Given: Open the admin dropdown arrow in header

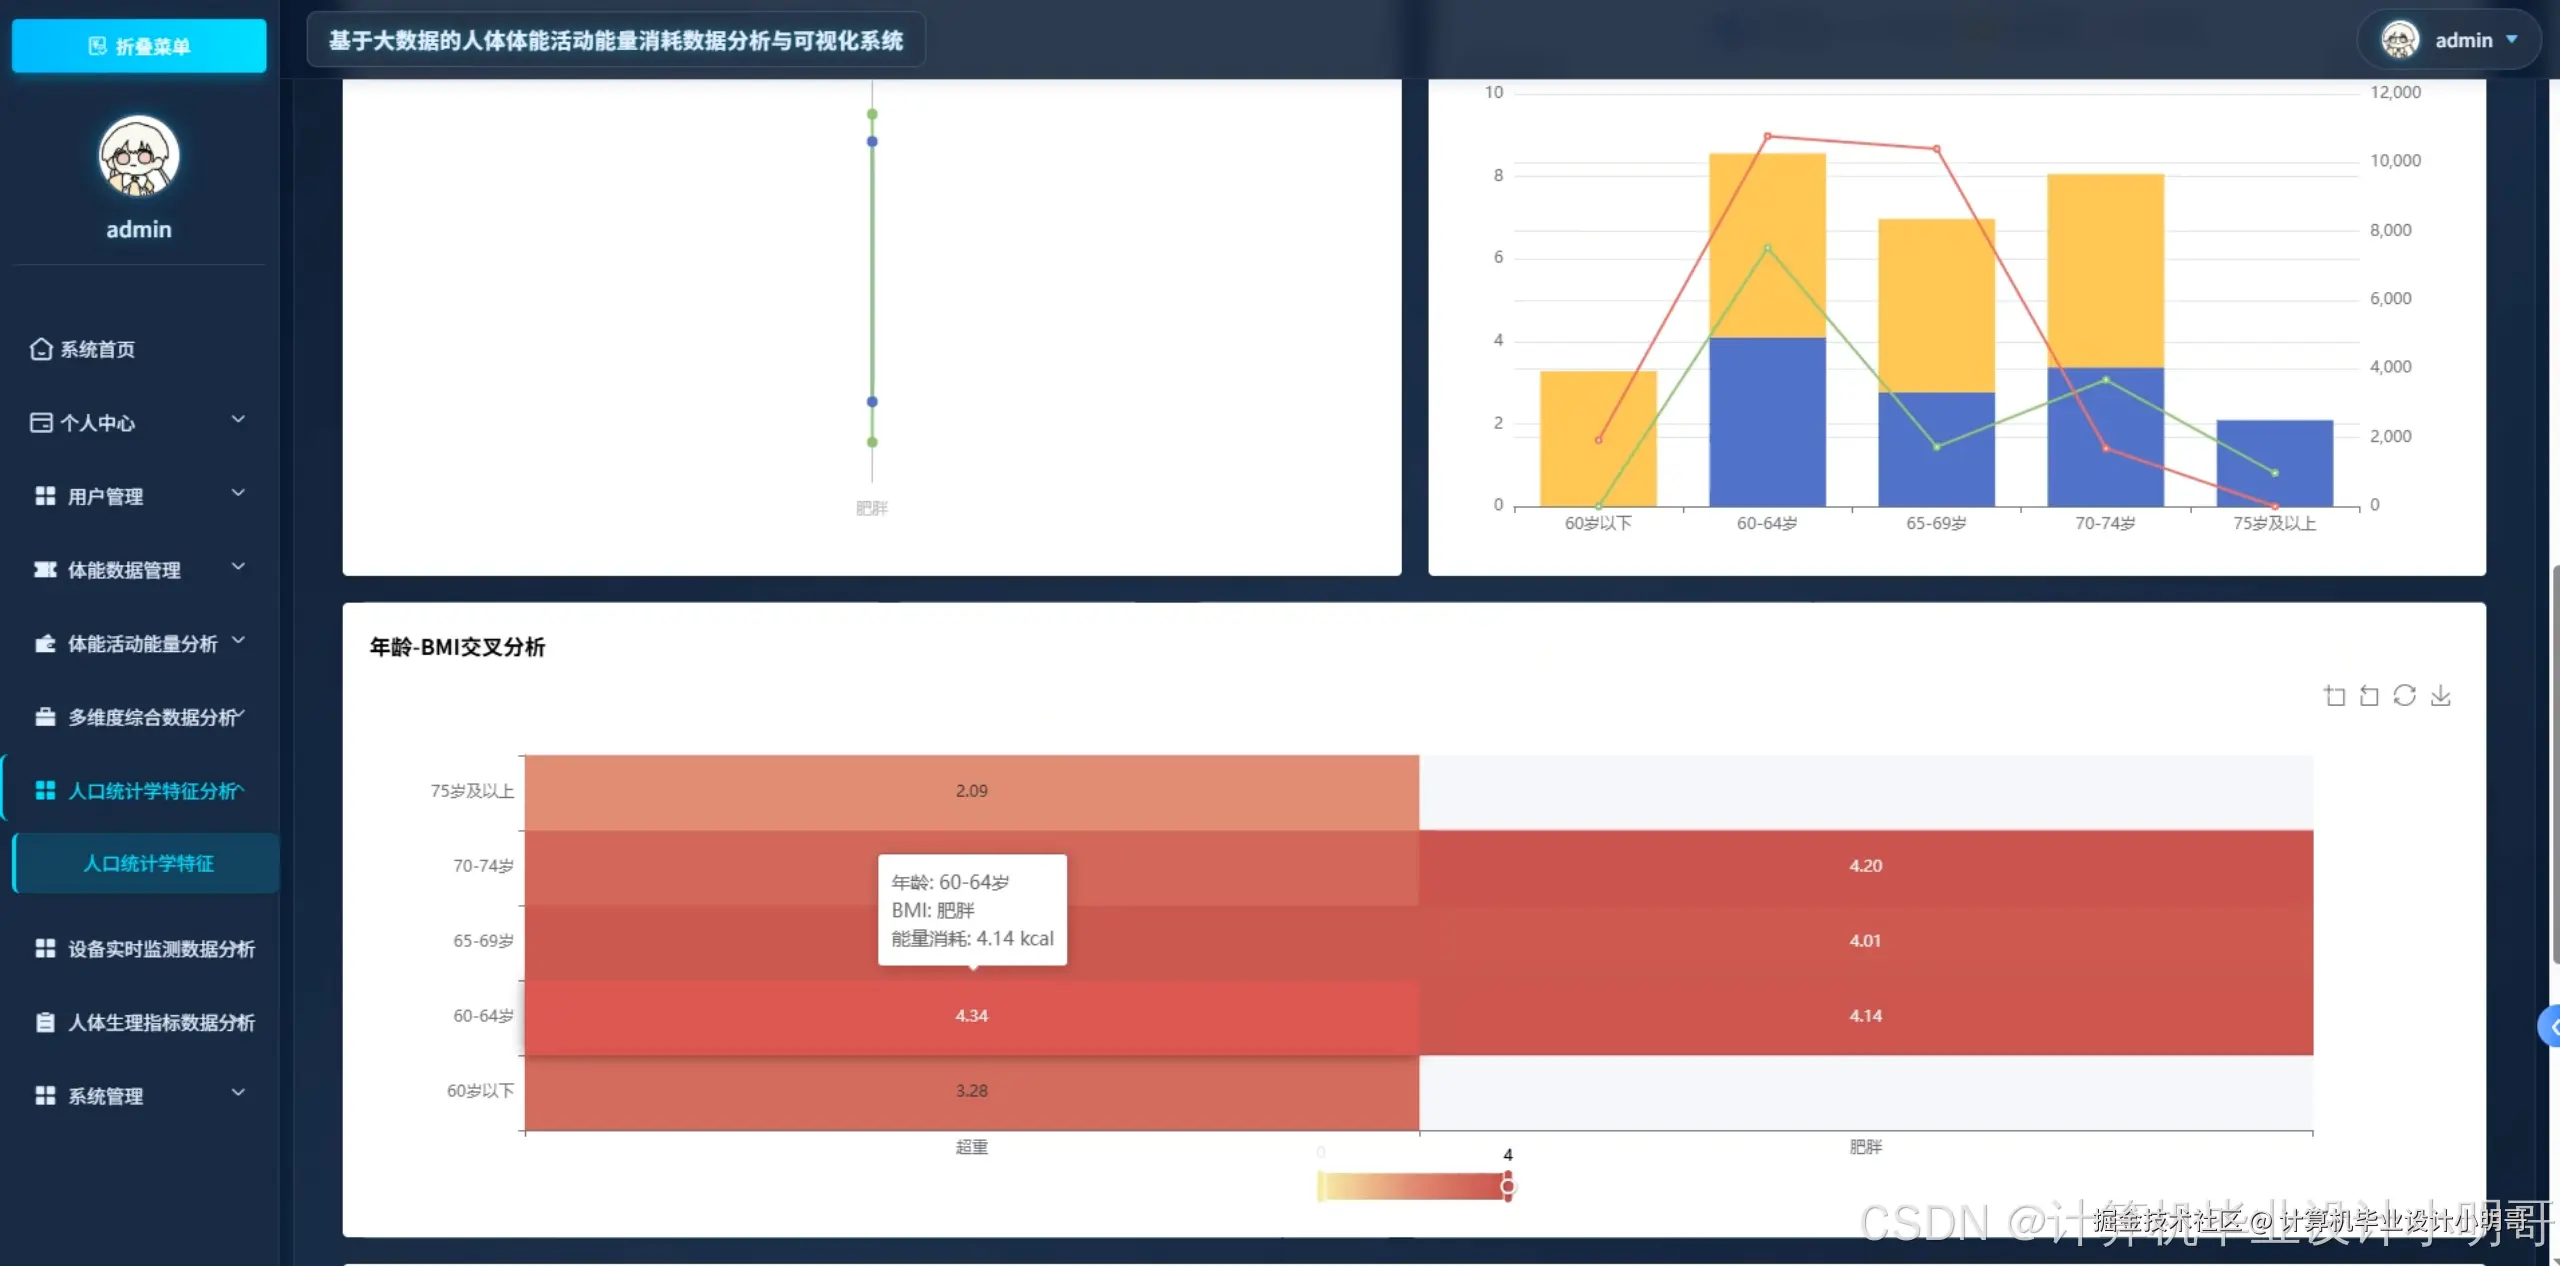Looking at the screenshot, I should (x=2512, y=40).
